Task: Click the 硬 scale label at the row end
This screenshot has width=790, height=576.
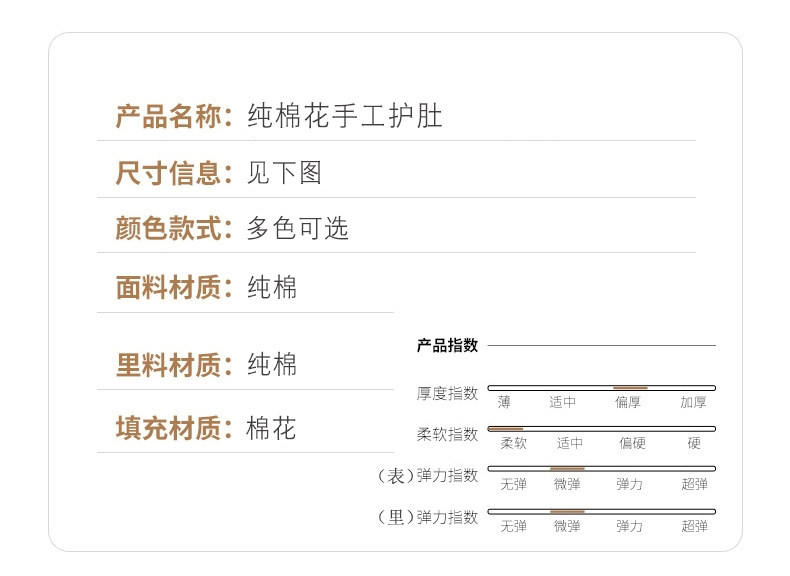Action: tap(694, 443)
